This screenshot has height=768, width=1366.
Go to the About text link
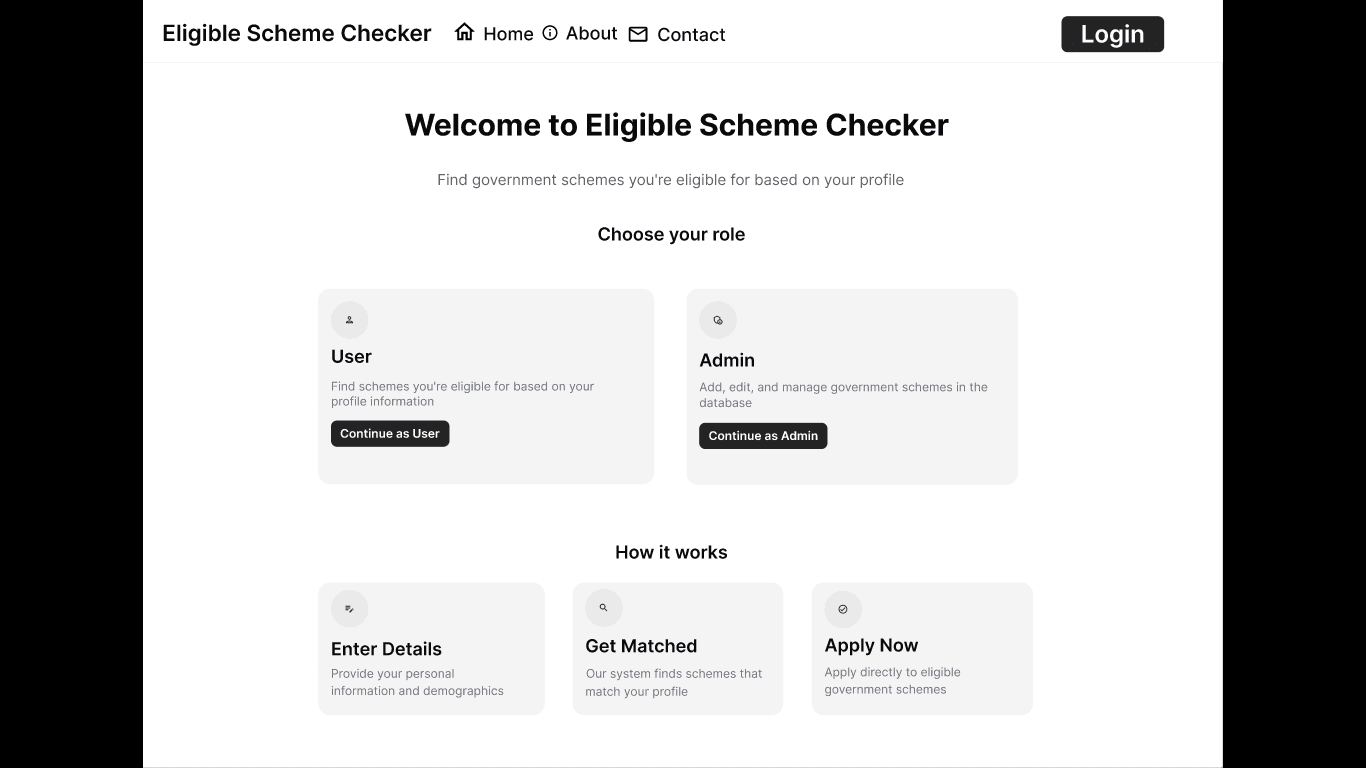click(x=591, y=33)
